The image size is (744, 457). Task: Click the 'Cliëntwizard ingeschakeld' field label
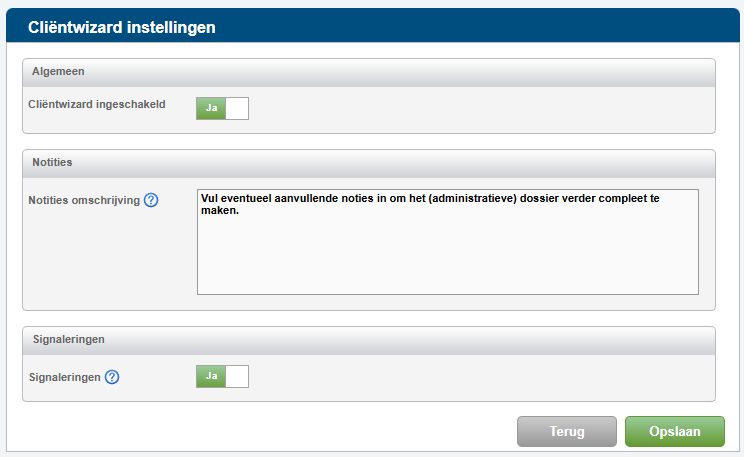[97, 104]
